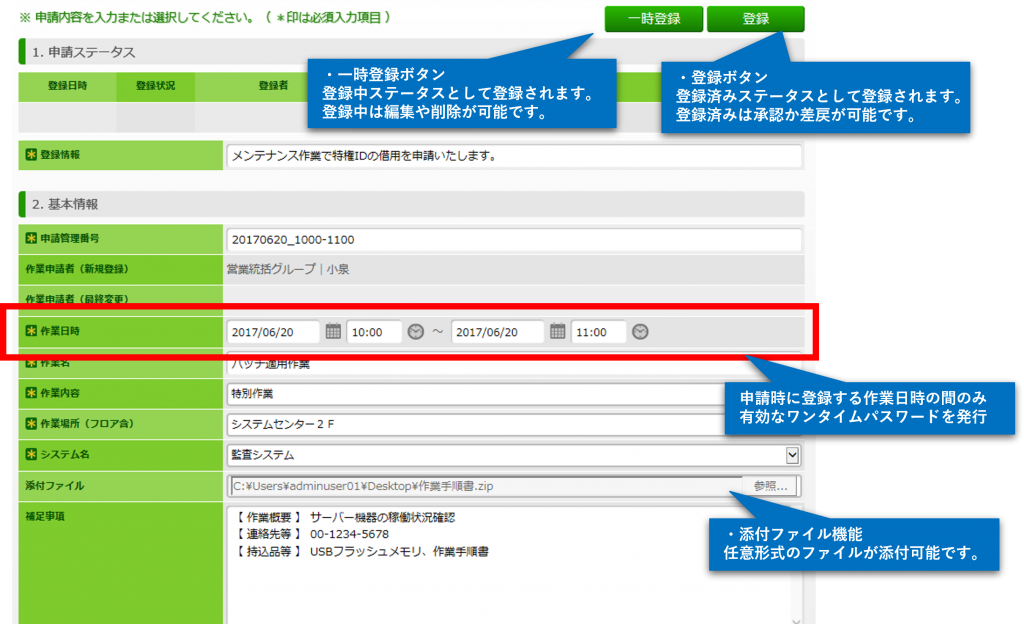Focus the 登録情報 text field
The image size is (1024, 624).
click(514, 156)
